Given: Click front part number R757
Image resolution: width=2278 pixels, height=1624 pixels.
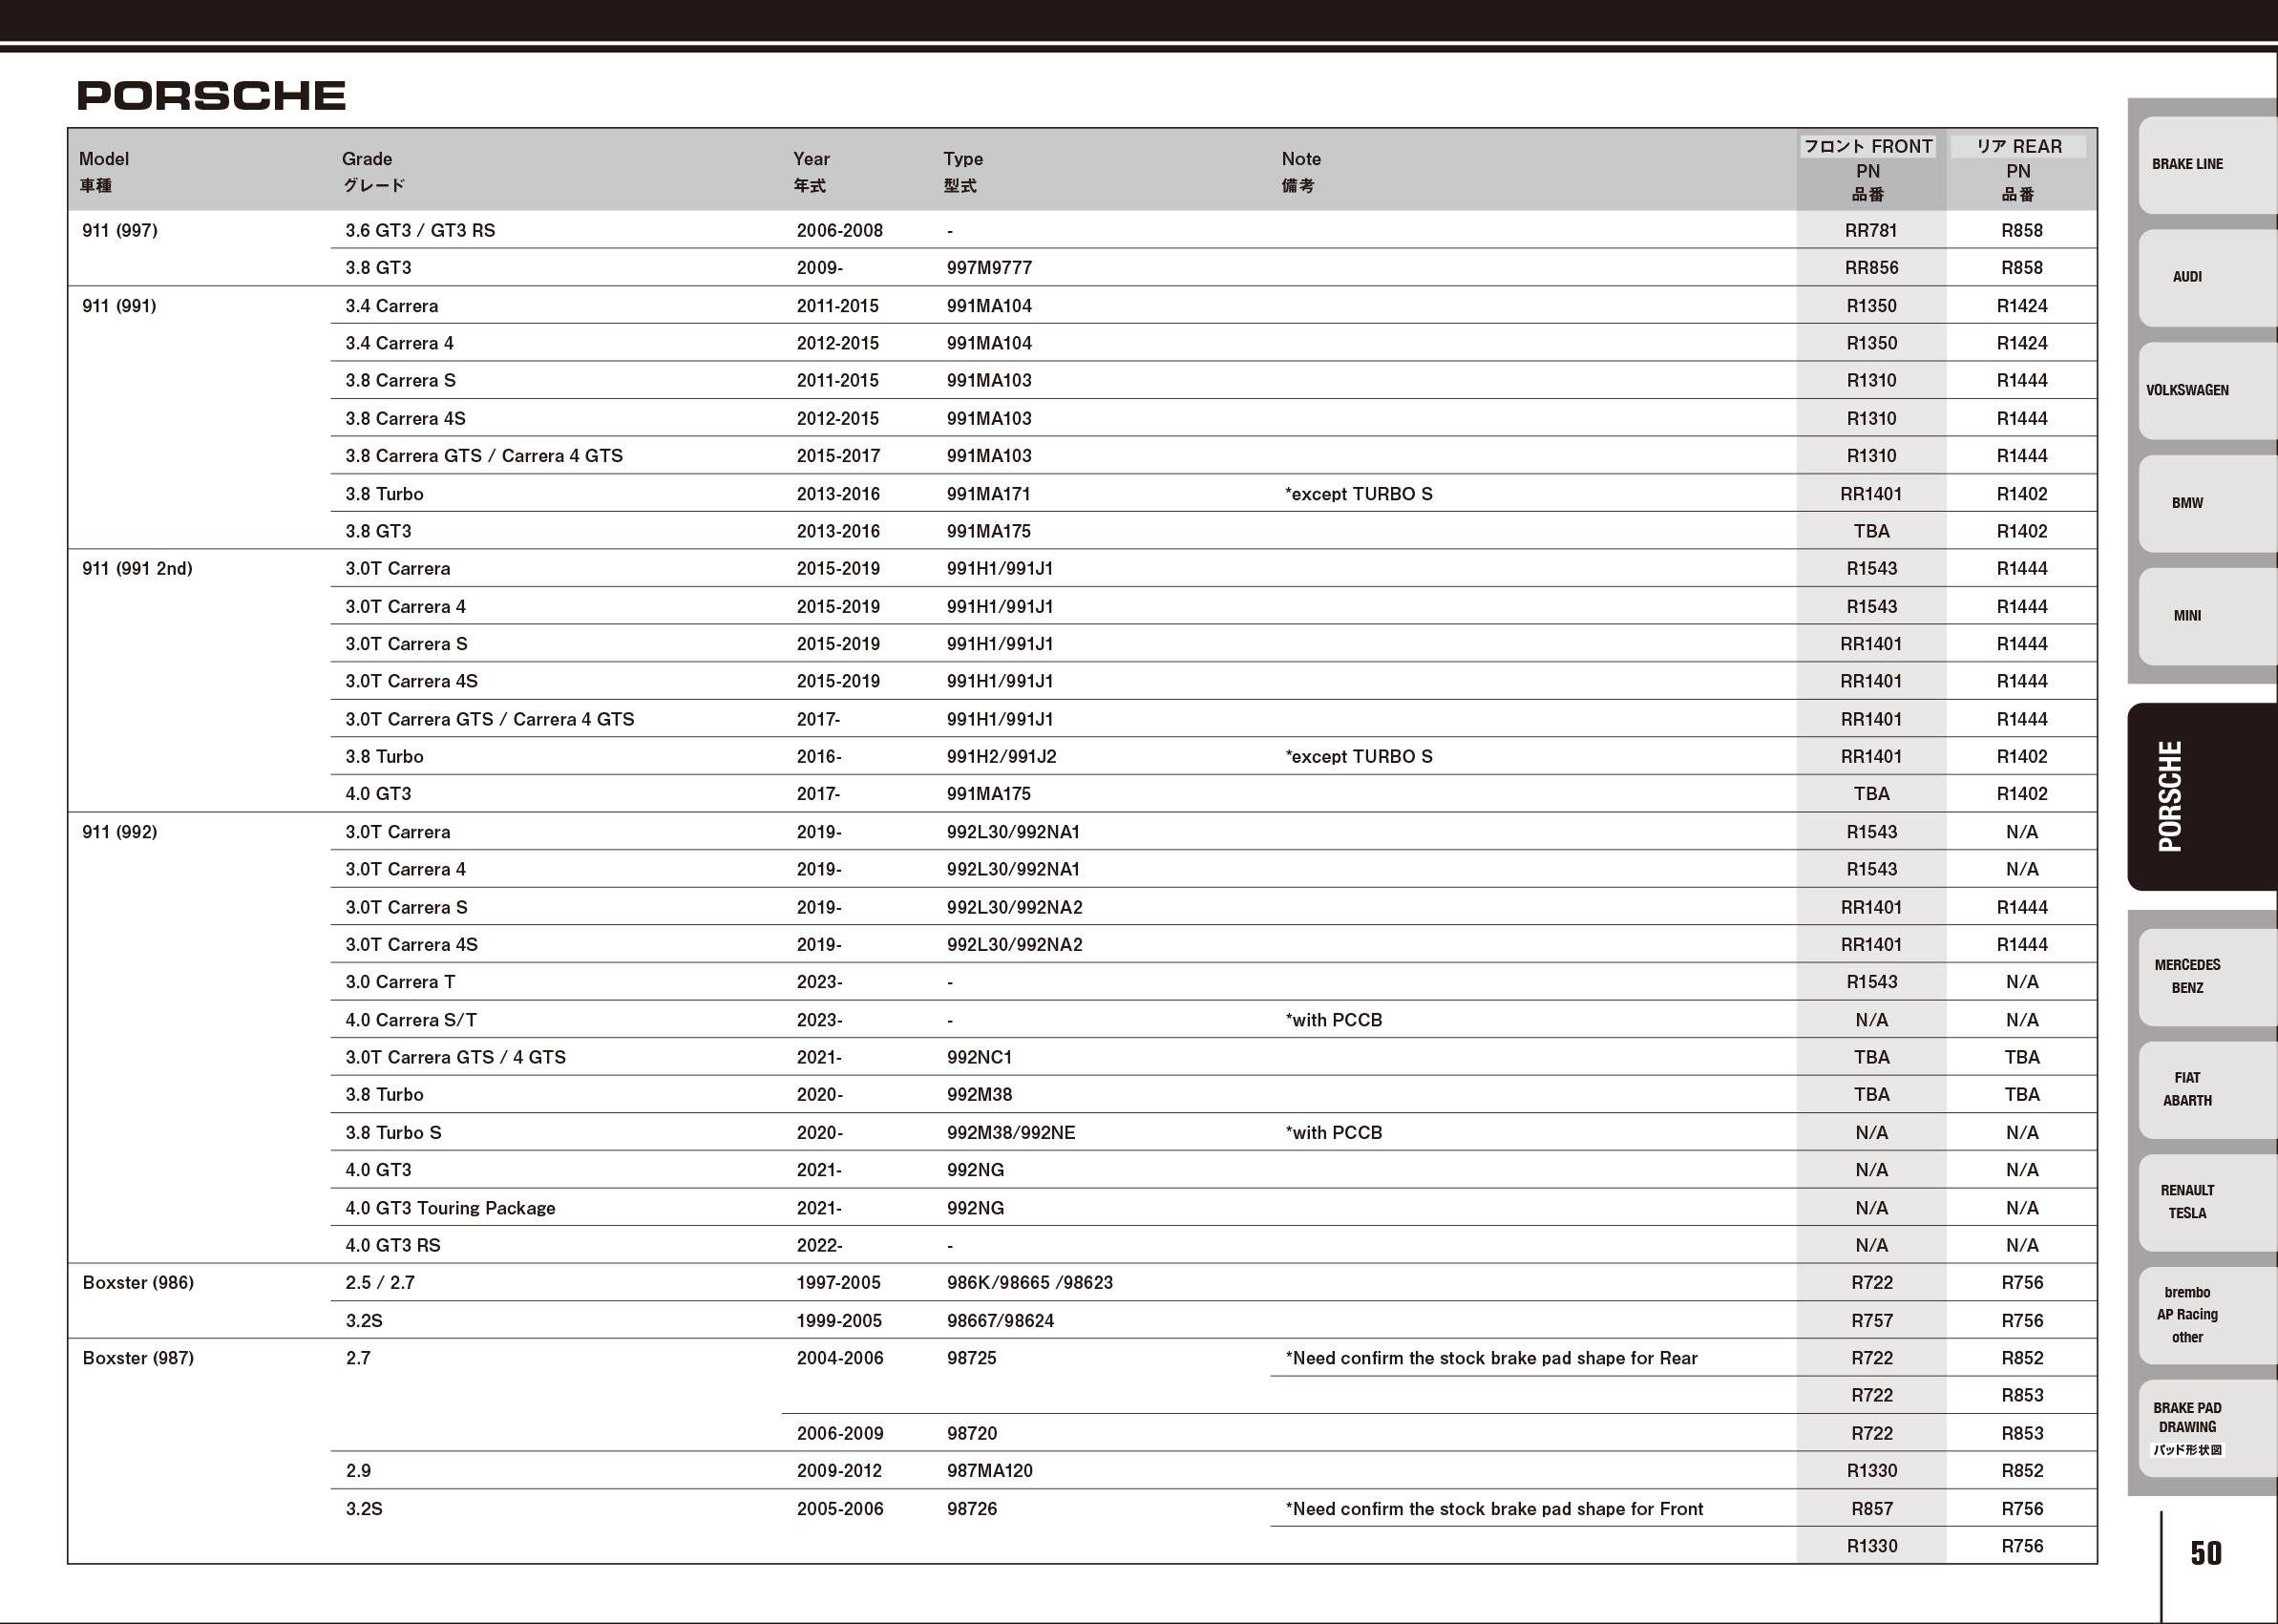Looking at the screenshot, I should click(1871, 1321).
